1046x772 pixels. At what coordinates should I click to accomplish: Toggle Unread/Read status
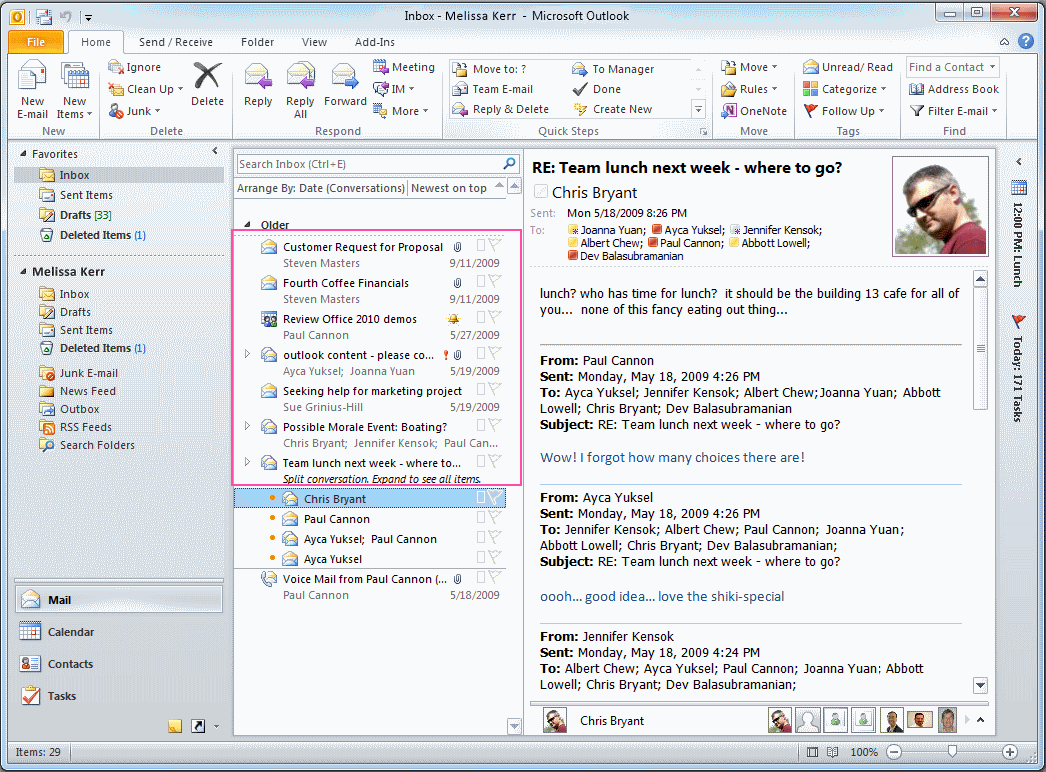(x=848, y=67)
